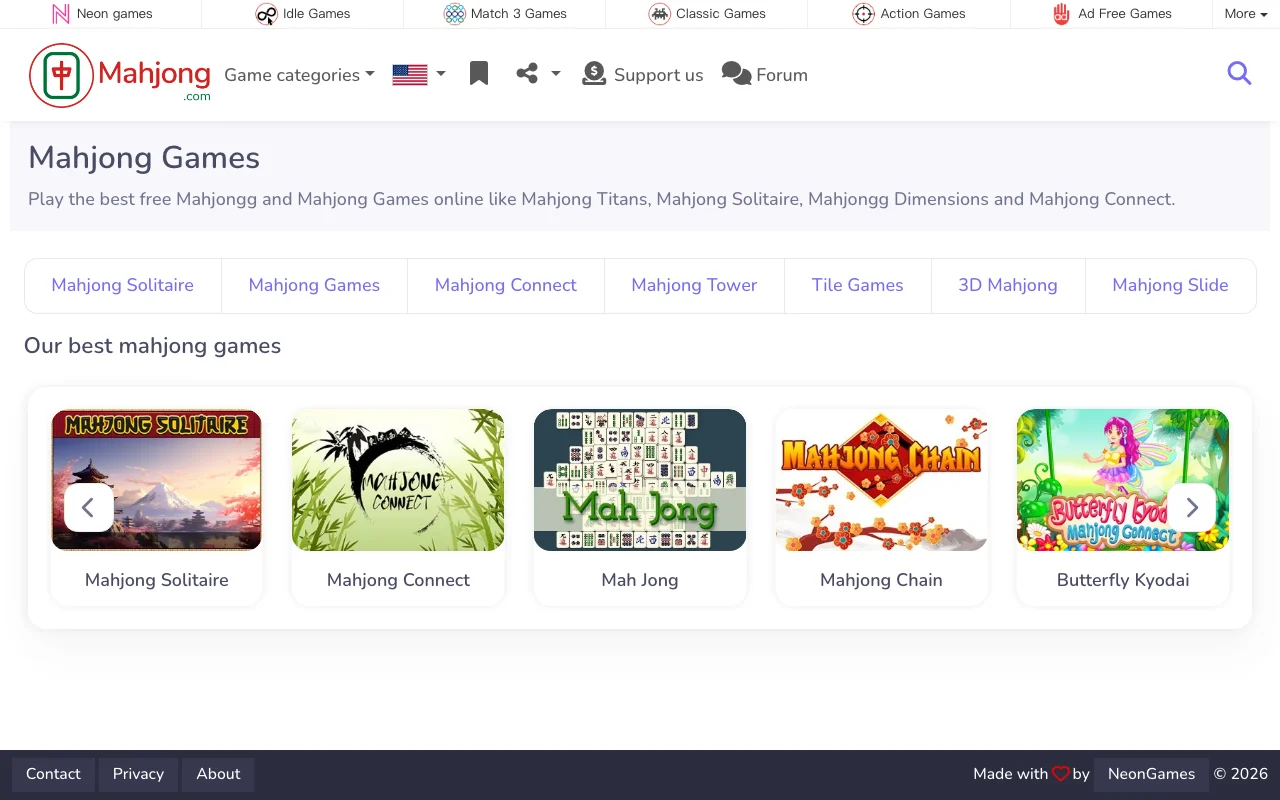Show next games in carousel
The image size is (1280, 800).
1192,508
